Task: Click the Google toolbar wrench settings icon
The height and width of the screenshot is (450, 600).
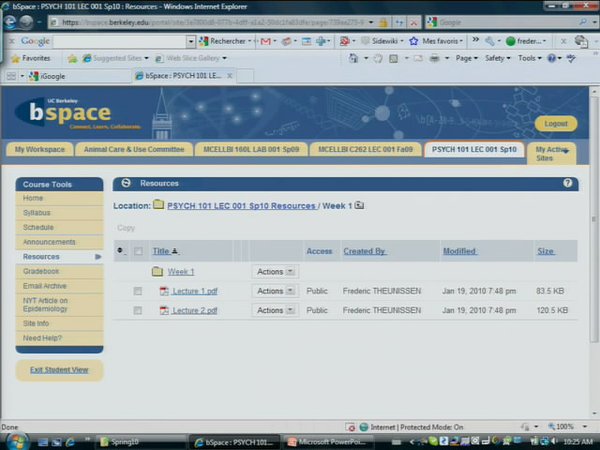Action: coord(490,41)
